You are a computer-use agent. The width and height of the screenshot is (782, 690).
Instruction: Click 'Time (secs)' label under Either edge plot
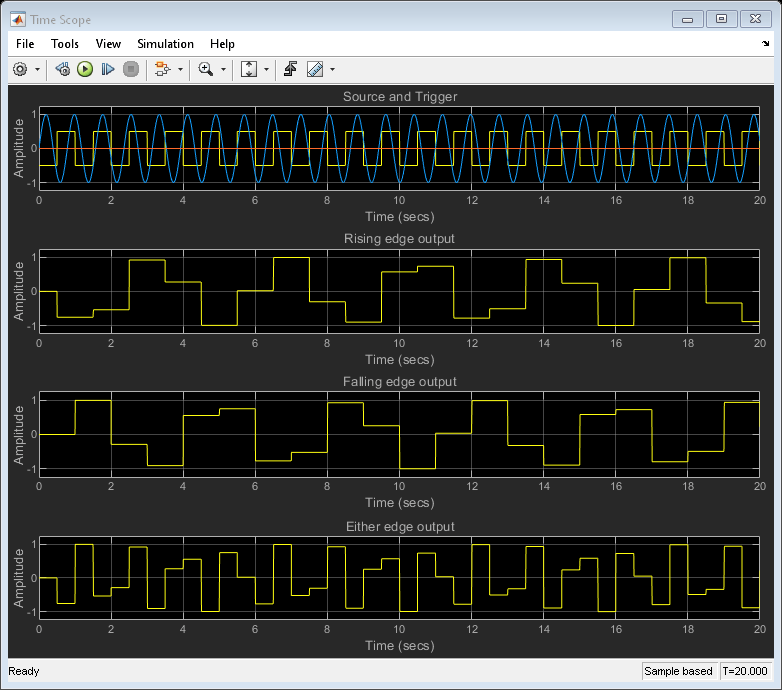400,646
